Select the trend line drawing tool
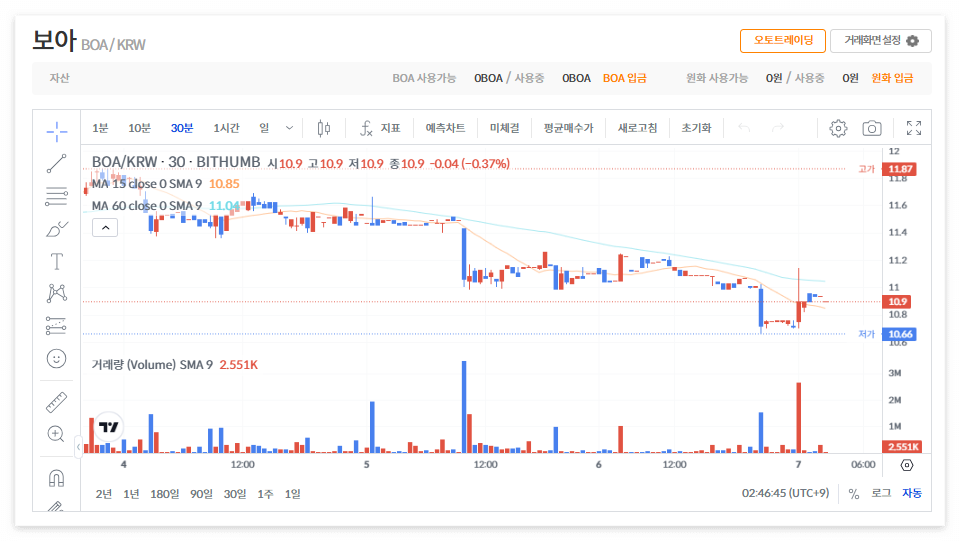Image resolution: width=960 pixels, height=541 pixels. (56, 163)
